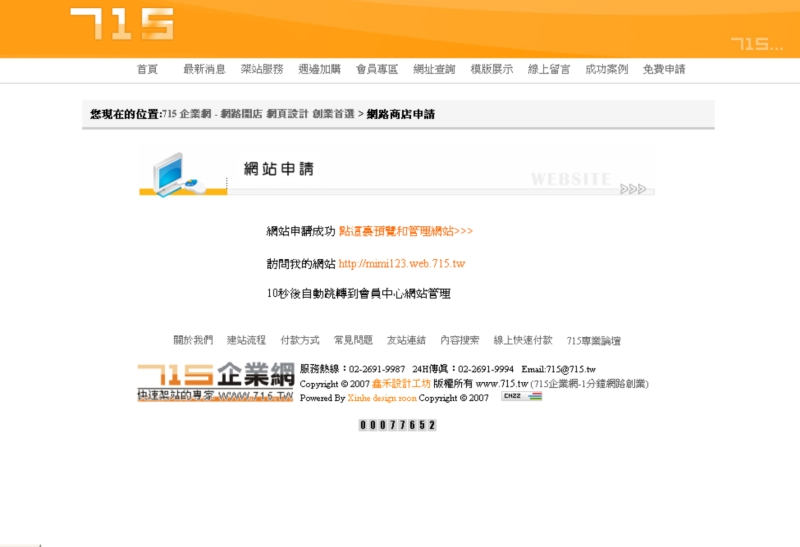The image size is (800, 547).
Task: Open the 常見問題 footer link
Action: click(x=353, y=340)
